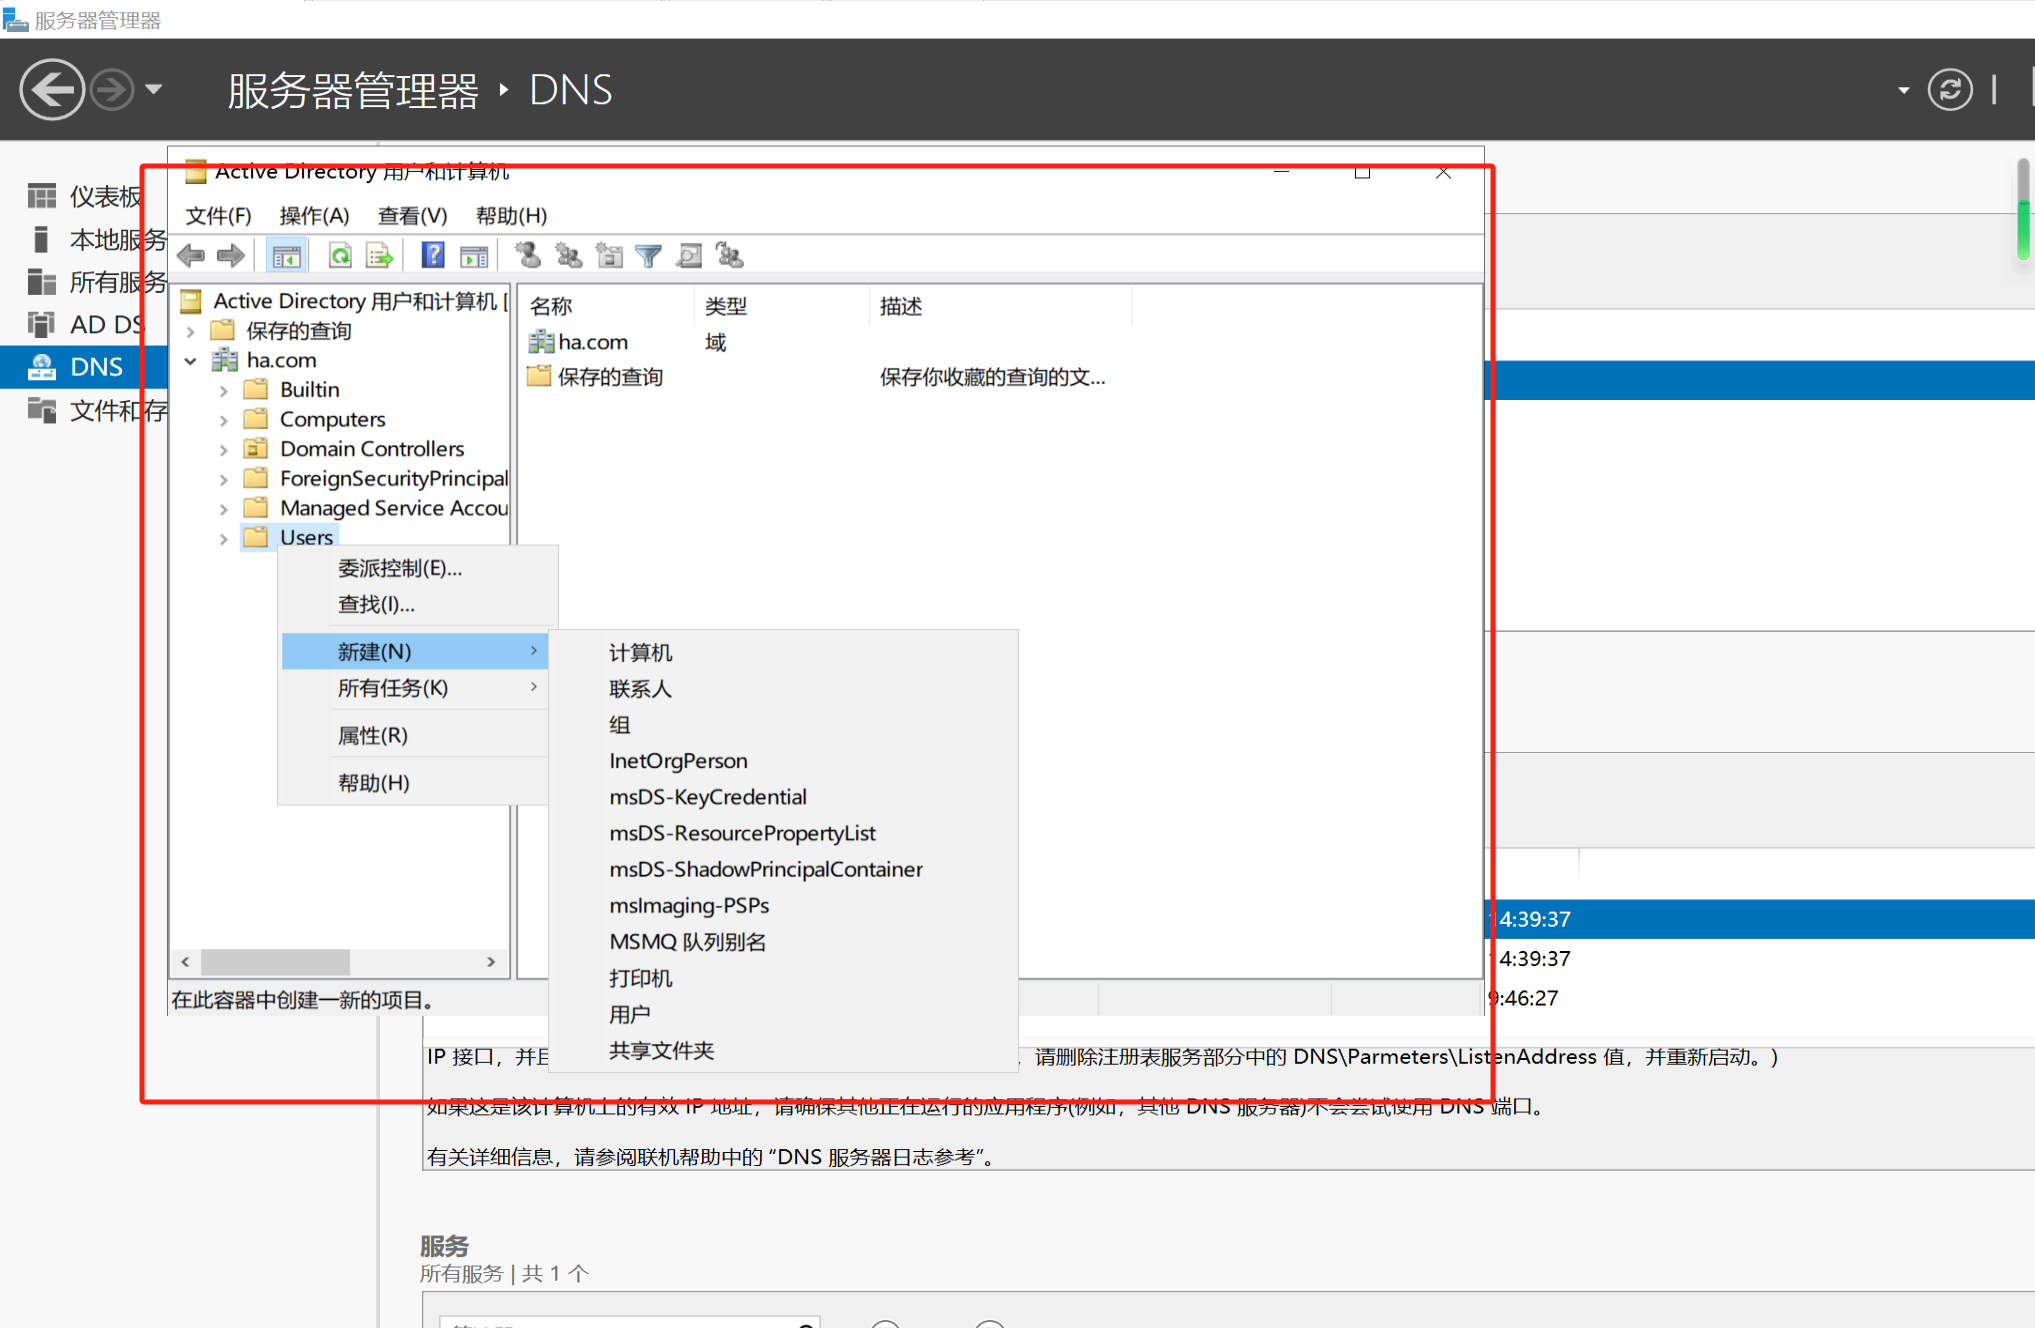2035x1328 pixels.
Task: Select msDS-ShadowPrincipalContainer in the New submenu
Action: coord(783,869)
